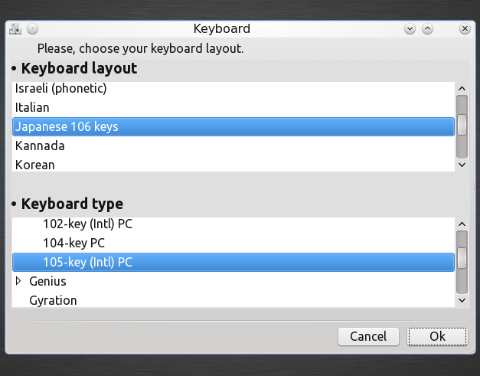Minimize window with down-chevron title button
This screenshot has height=376, width=480.
click(410, 29)
